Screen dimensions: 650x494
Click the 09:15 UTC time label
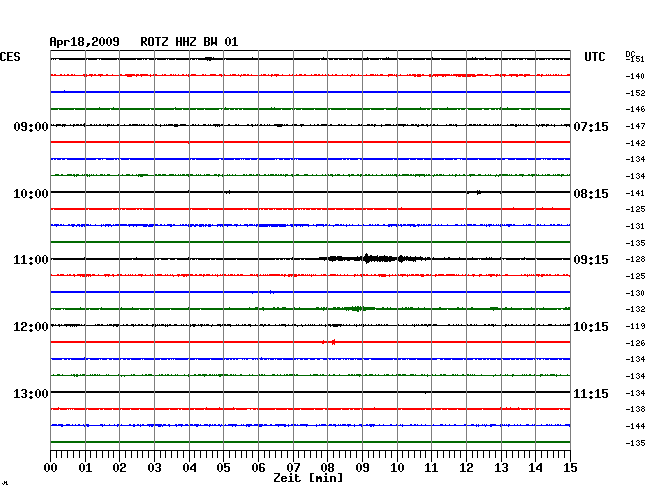coord(591,260)
